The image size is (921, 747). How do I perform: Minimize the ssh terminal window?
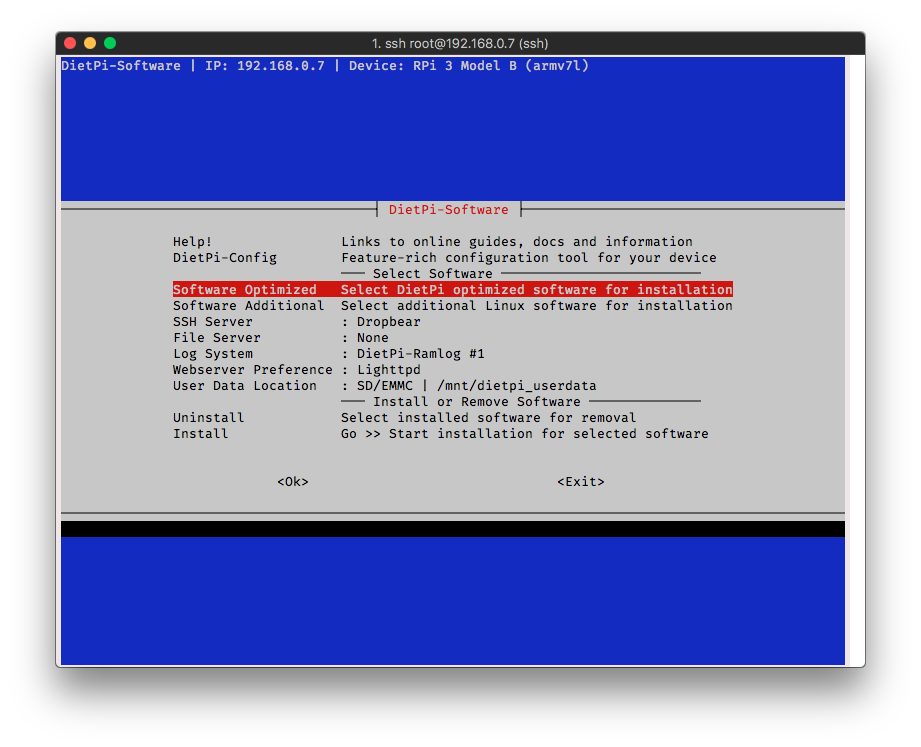[x=90, y=43]
